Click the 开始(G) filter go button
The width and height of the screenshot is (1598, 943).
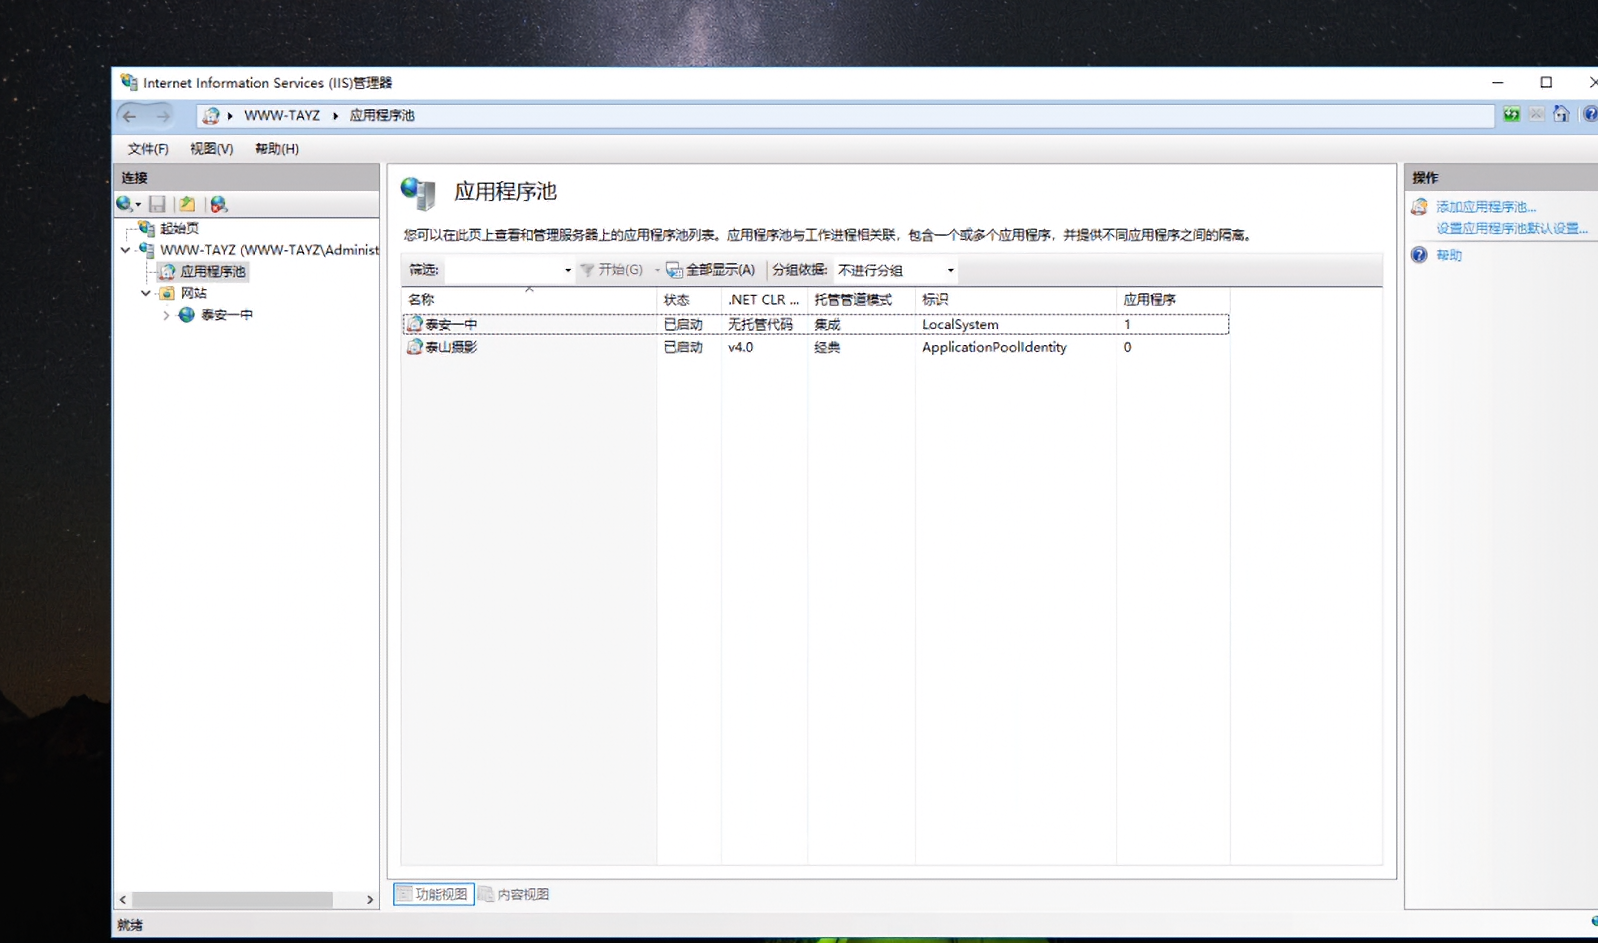point(611,270)
